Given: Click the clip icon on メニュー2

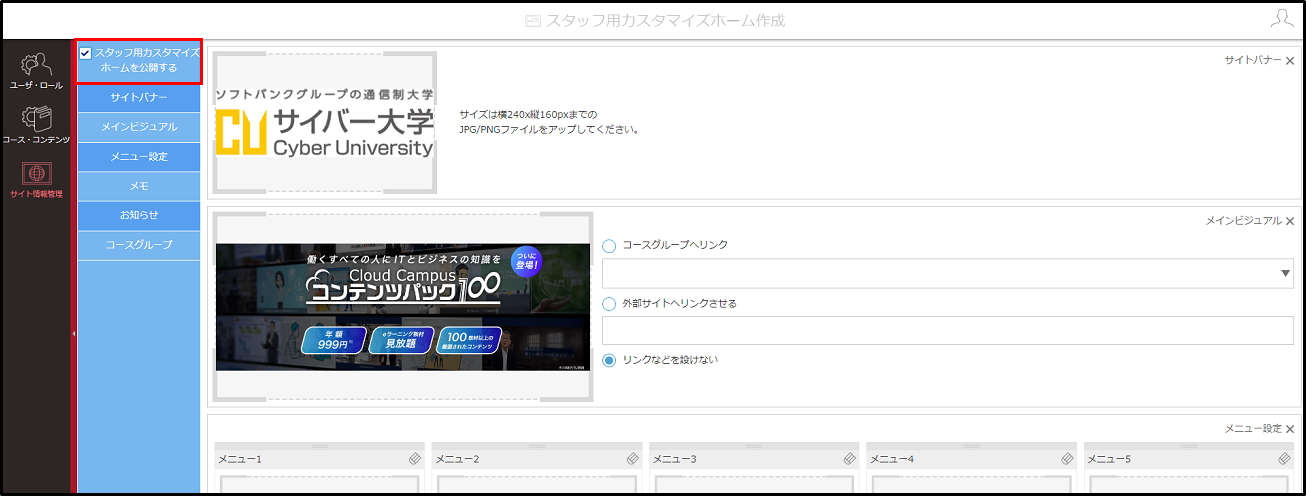Looking at the screenshot, I should pos(633,459).
